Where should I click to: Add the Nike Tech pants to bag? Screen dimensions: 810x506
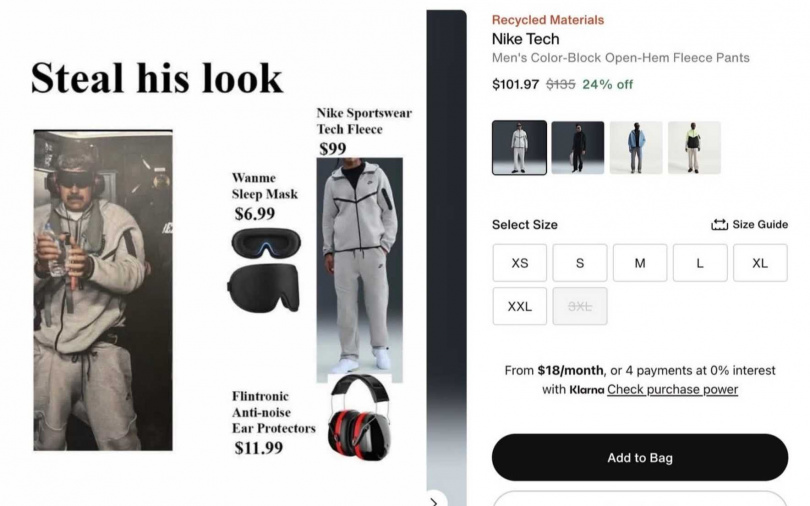tap(640, 457)
